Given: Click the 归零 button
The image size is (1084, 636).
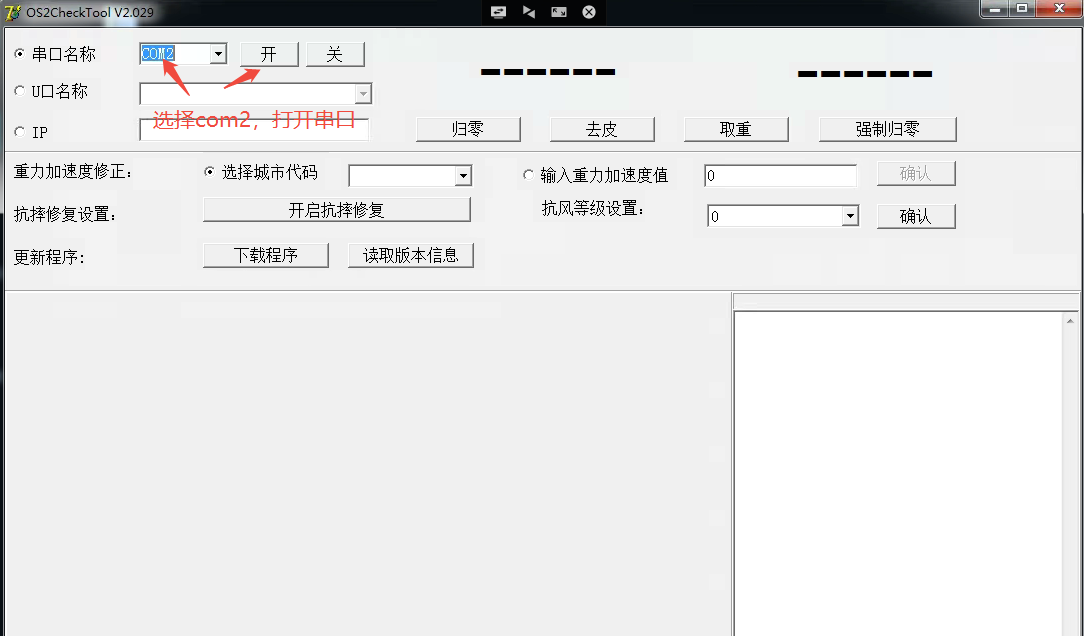Looking at the screenshot, I should tap(468, 129).
